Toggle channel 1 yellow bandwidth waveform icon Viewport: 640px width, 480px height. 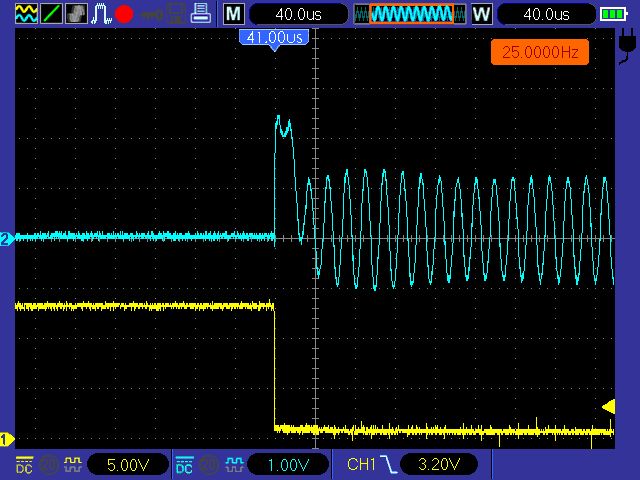click(x=72, y=465)
